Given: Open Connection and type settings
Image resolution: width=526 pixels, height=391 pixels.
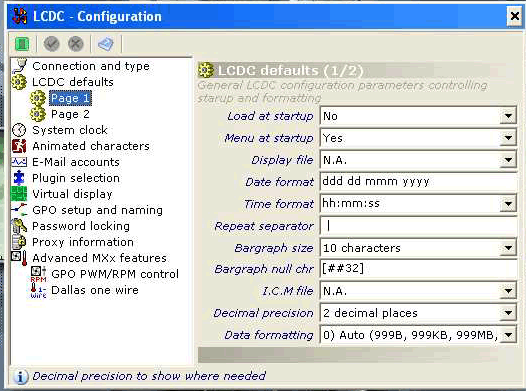Looking at the screenshot, I should click(91, 66).
